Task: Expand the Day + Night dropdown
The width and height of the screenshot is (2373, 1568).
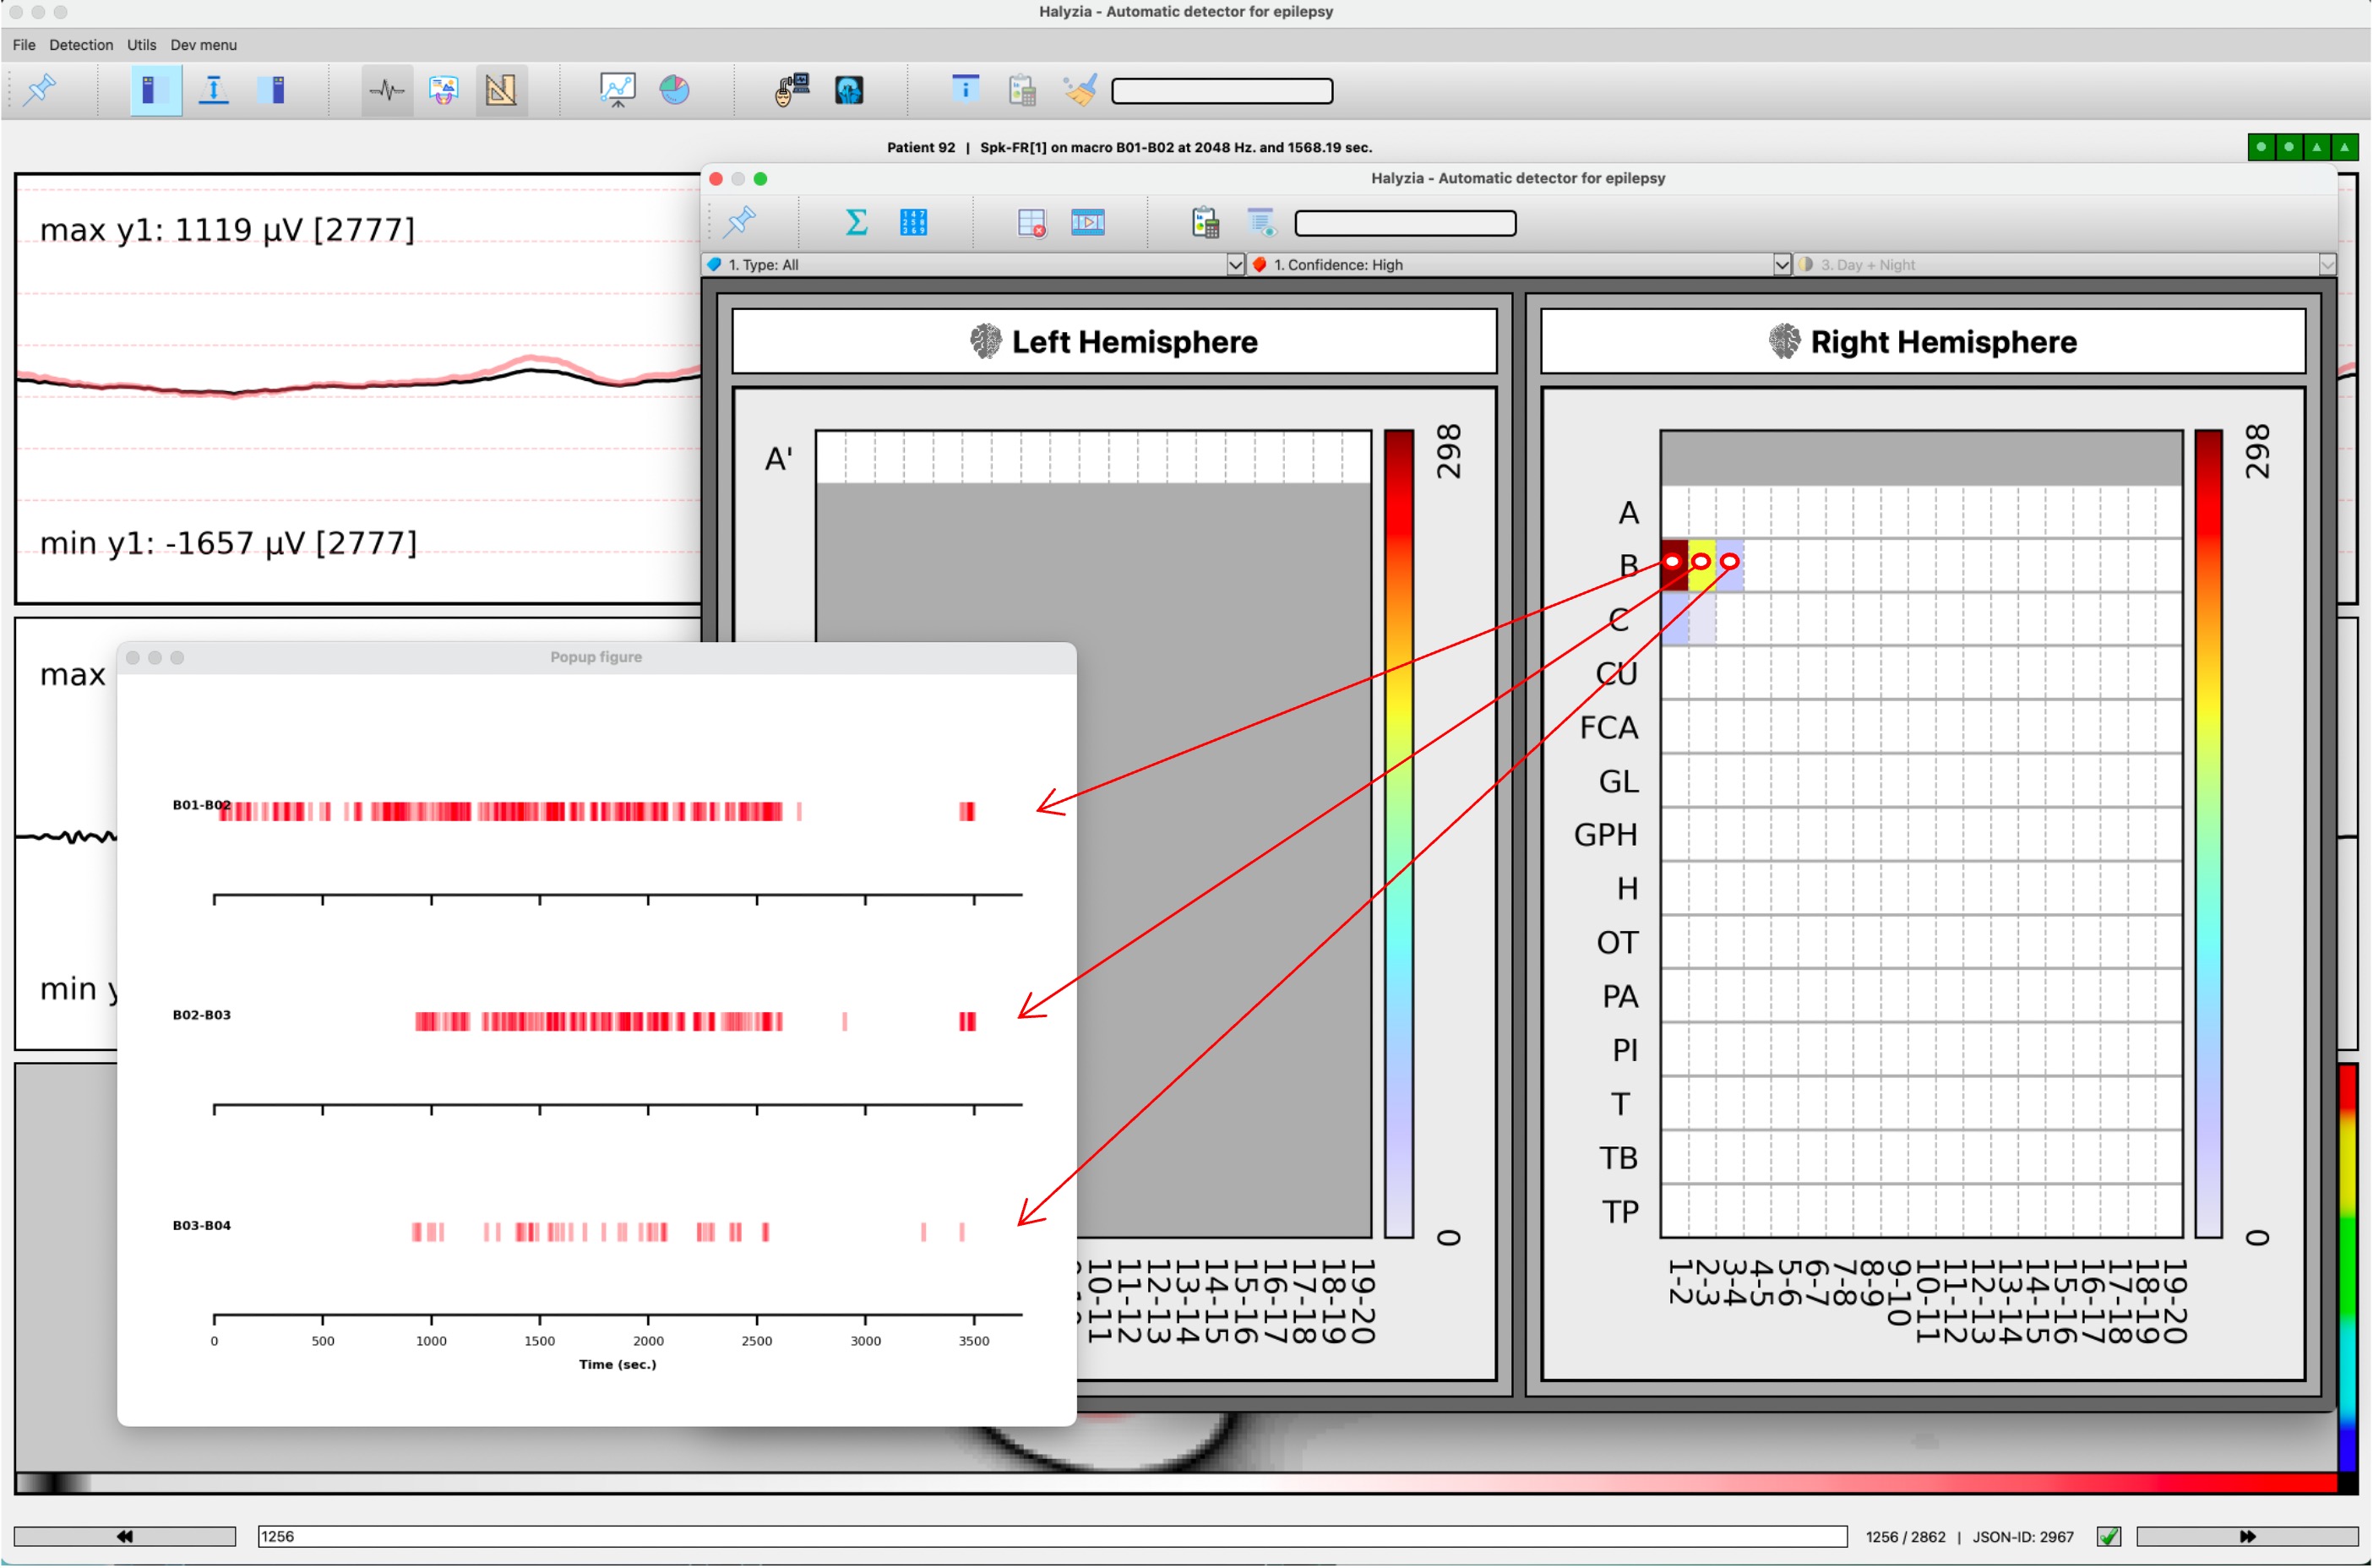Action: [x=2328, y=264]
